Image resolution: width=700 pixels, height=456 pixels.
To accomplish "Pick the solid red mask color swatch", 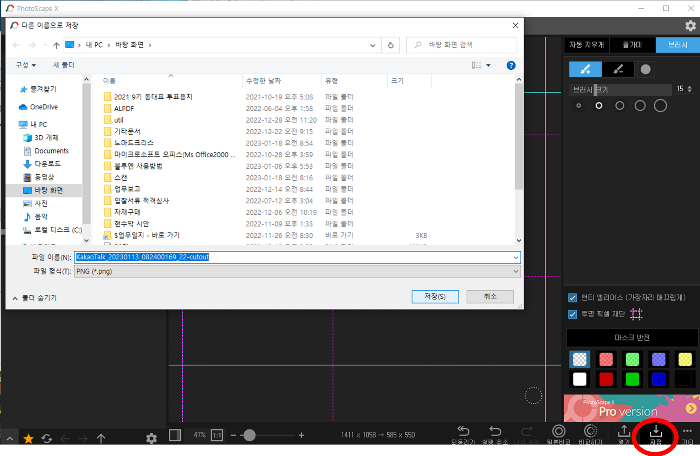I will (606, 379).
